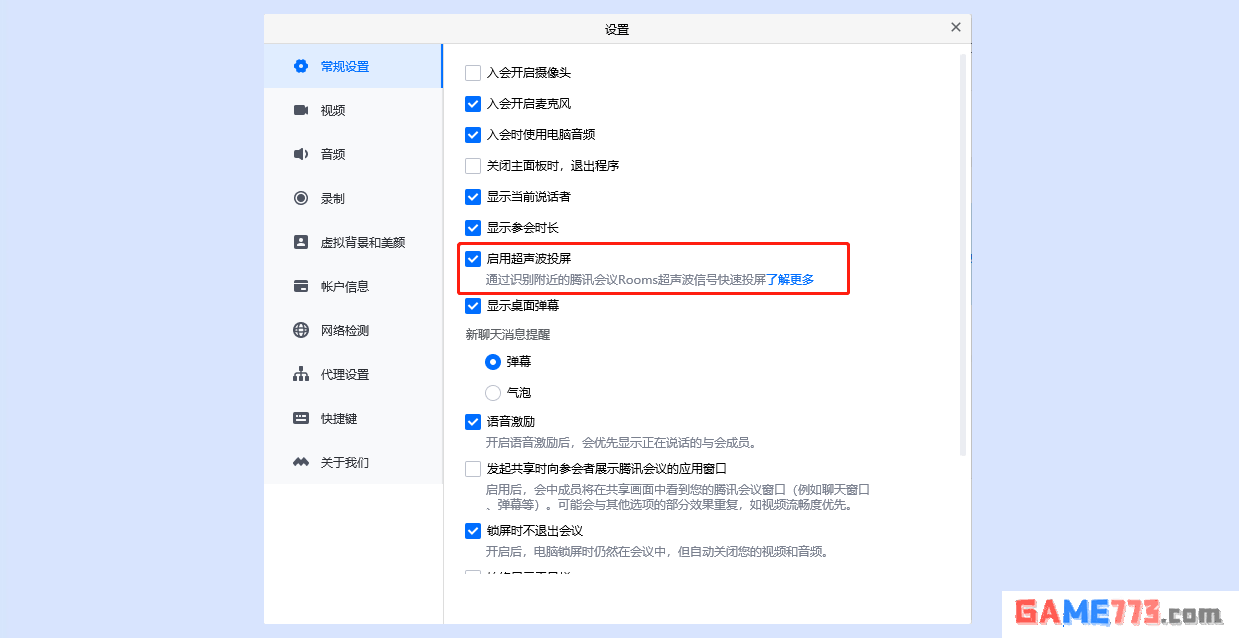Click the record icon for 录制
The height and width of the screenshot is (638, 1240).
[300, 198]
